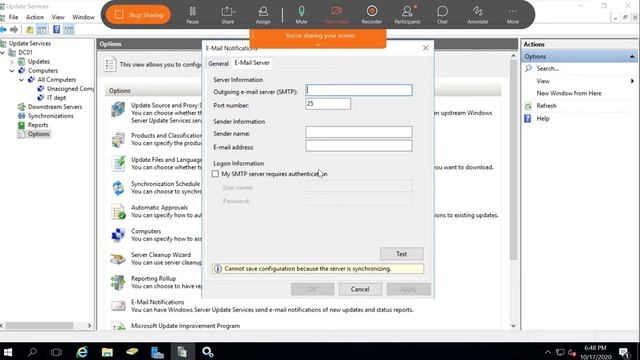Click Search in the Actions pane
640x360 pixels.
click(547, 69)
